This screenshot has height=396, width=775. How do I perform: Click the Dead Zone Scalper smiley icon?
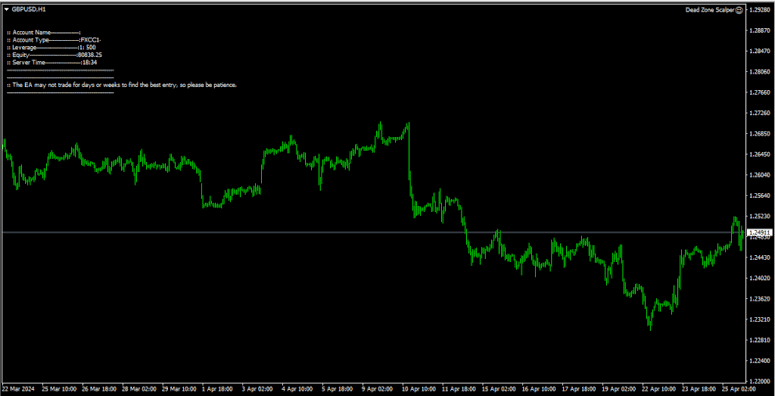tap(739, 10)
